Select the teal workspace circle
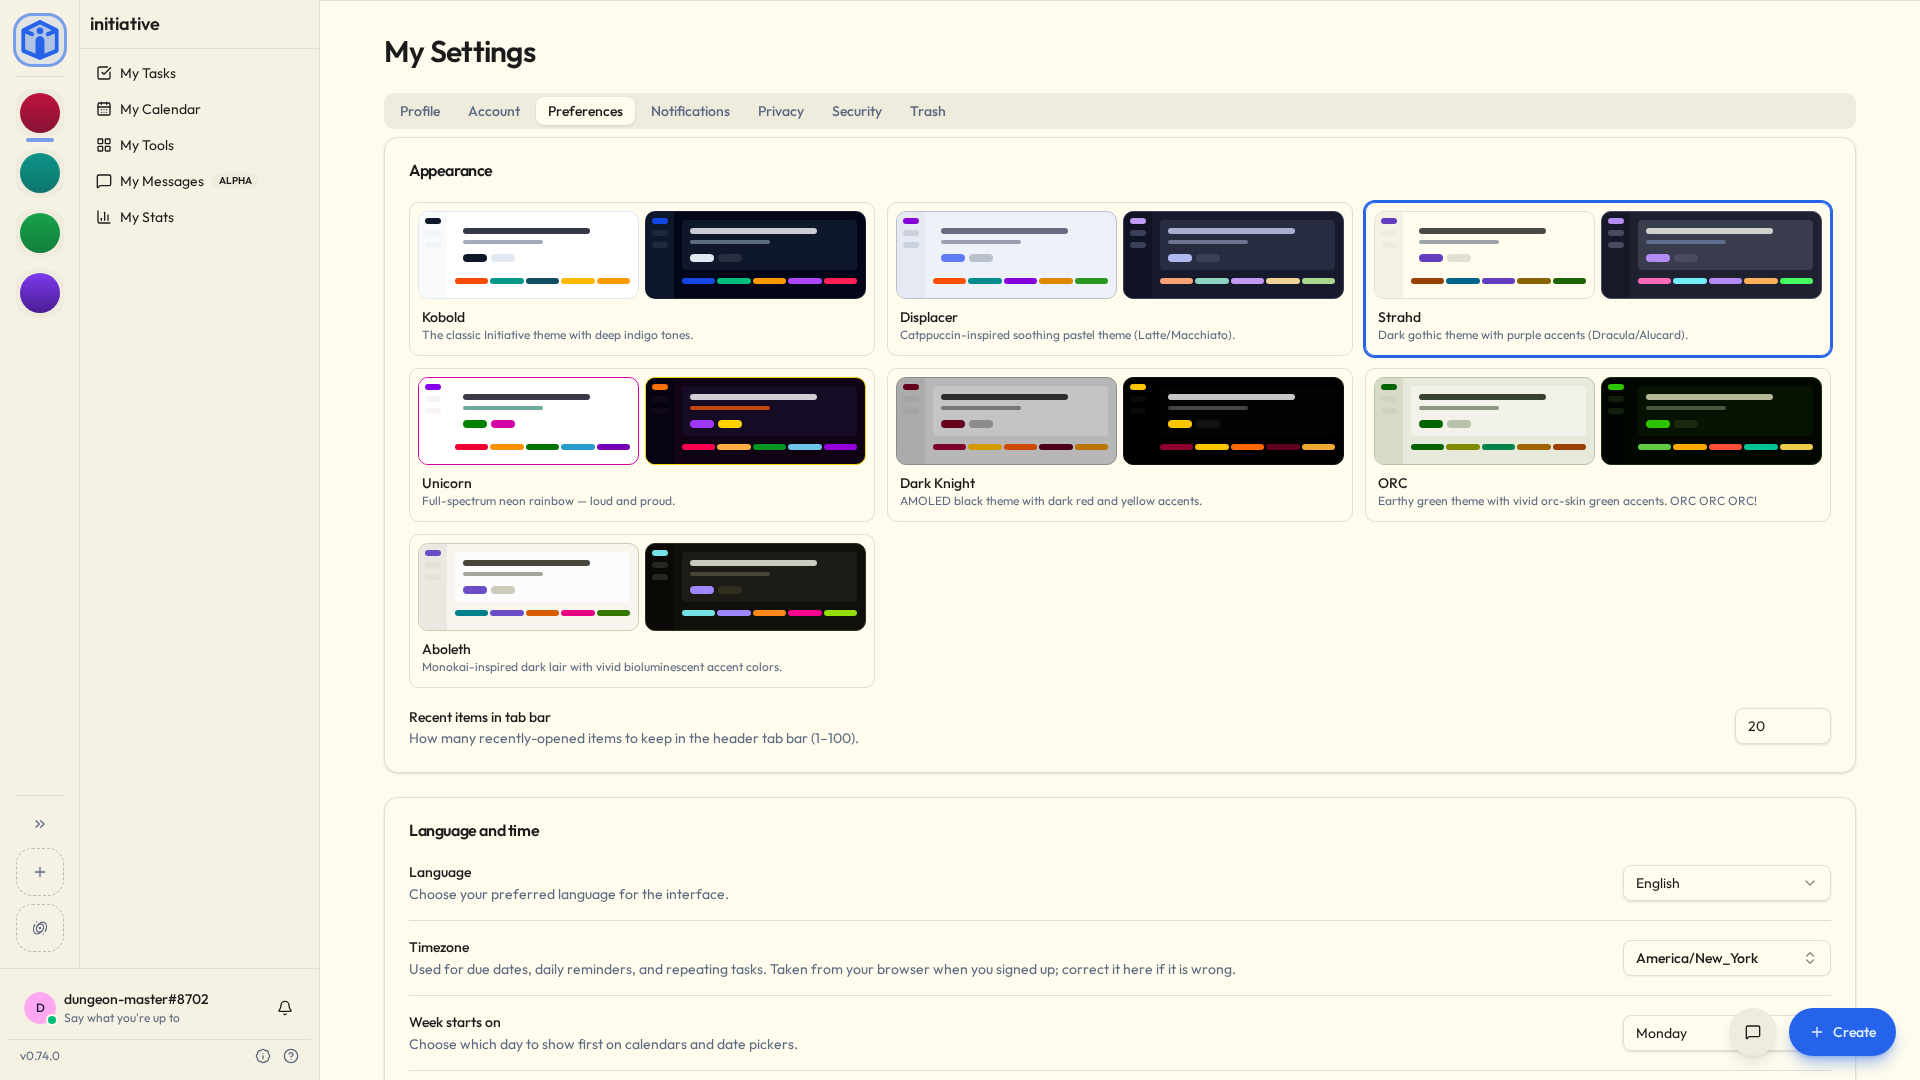The width and height of the screenshot is (1920, 1080). pyautogui.click(x=40, y=173)
